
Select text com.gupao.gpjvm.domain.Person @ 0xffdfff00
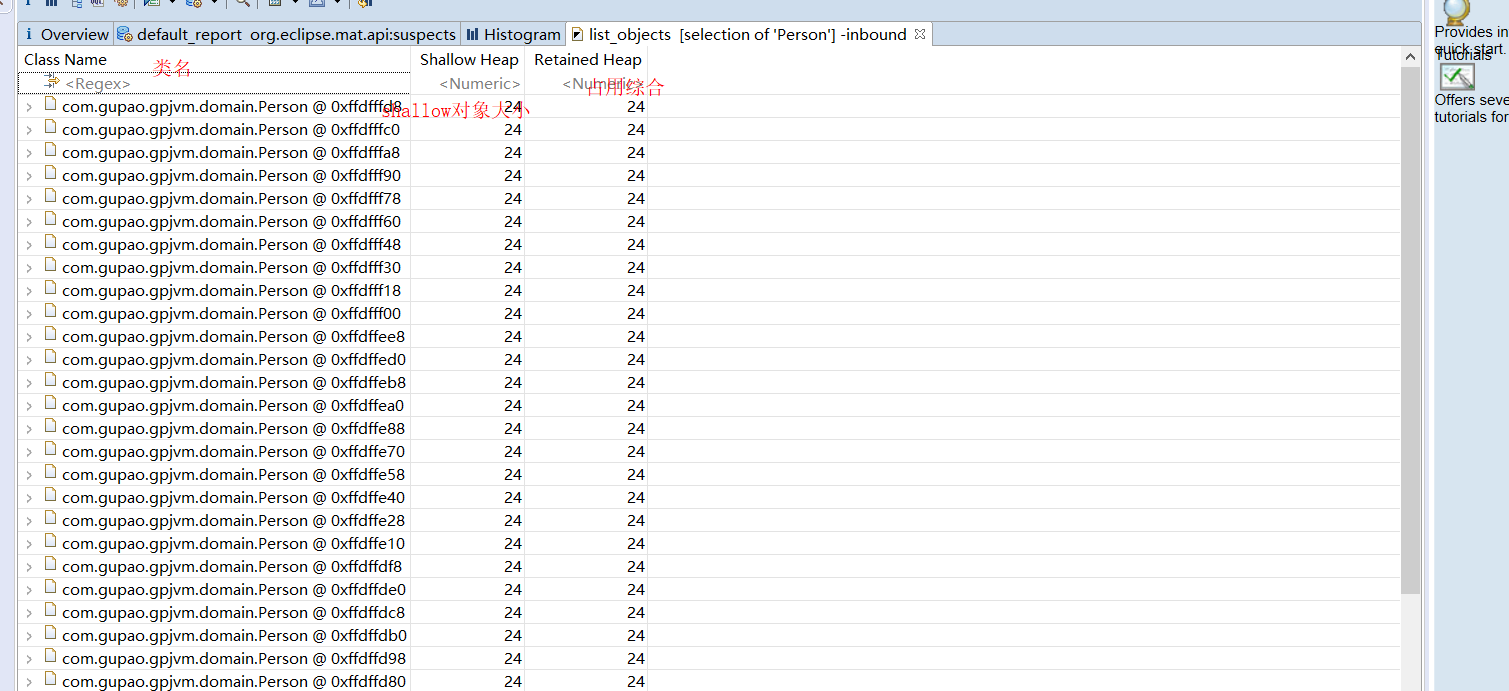pos(231,314)
